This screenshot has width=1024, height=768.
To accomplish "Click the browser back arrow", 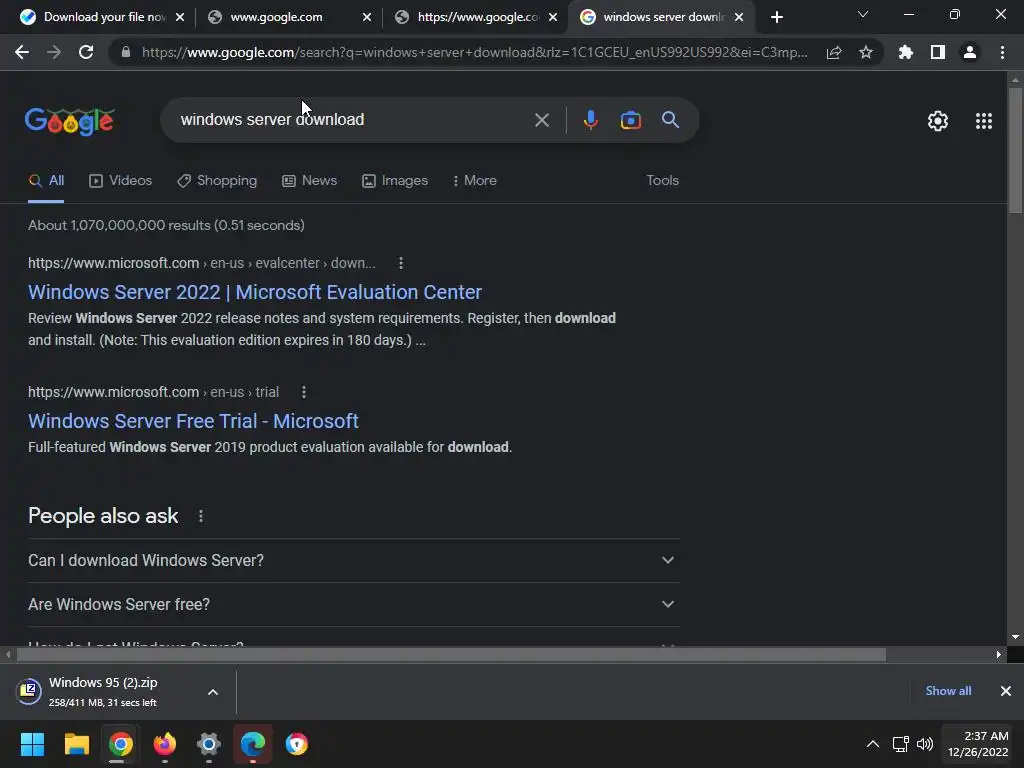I will (x=22, y=52).
